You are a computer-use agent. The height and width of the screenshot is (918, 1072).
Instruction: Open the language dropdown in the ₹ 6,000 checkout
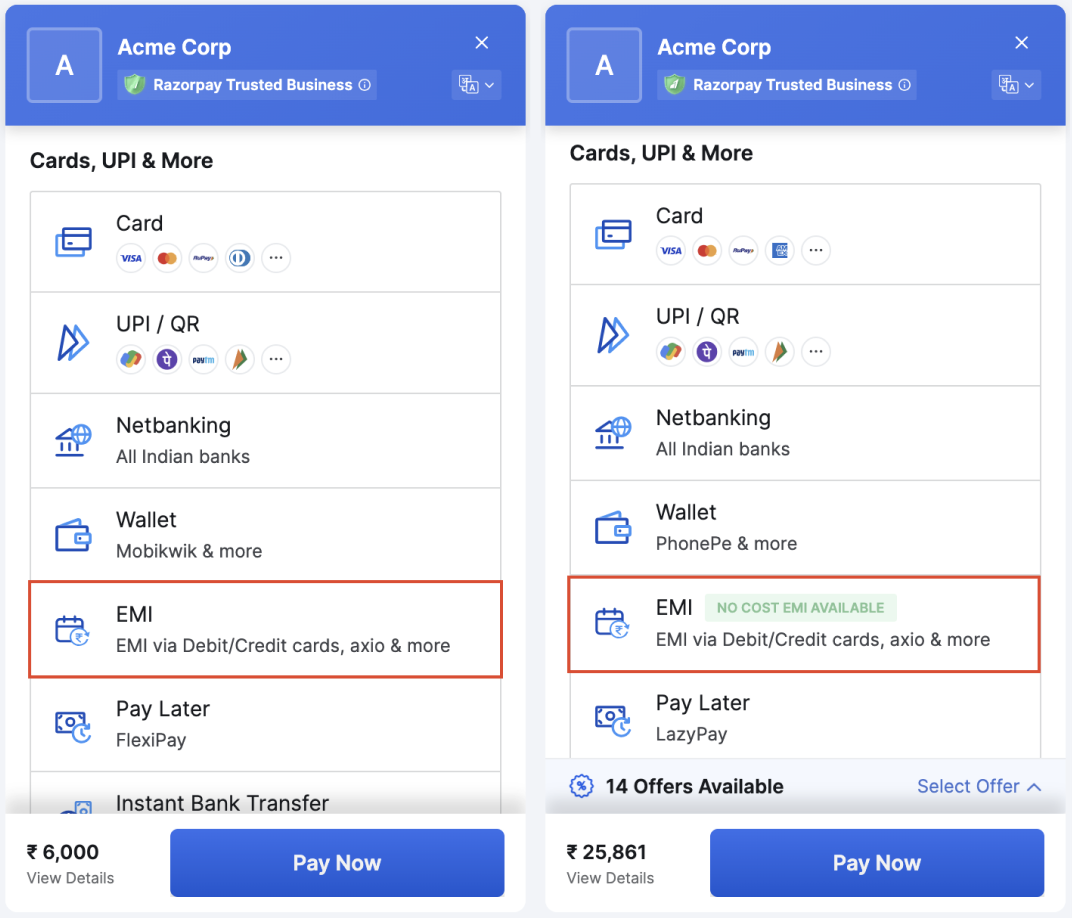[476, 85]
